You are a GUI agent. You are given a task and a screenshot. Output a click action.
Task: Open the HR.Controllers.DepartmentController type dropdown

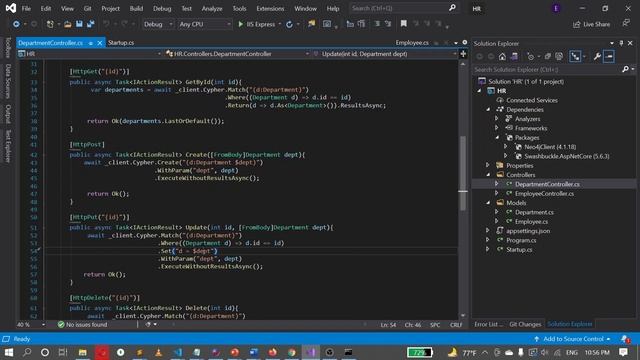click(x=237, y=53)
